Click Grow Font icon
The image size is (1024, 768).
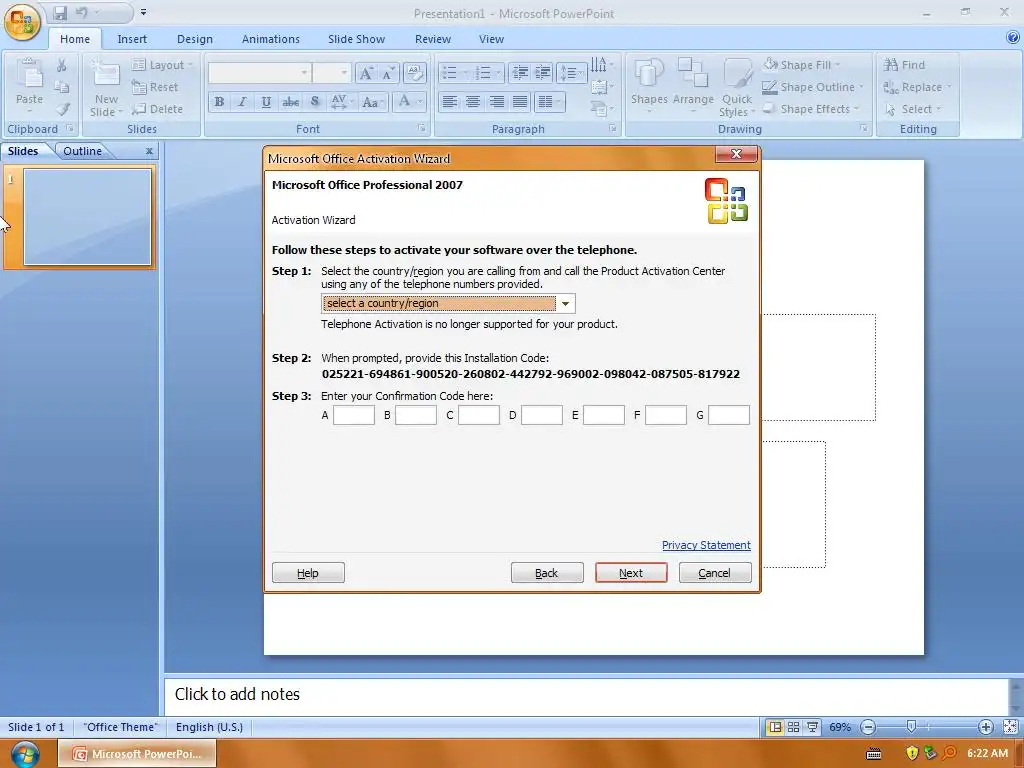pos(366,73)
